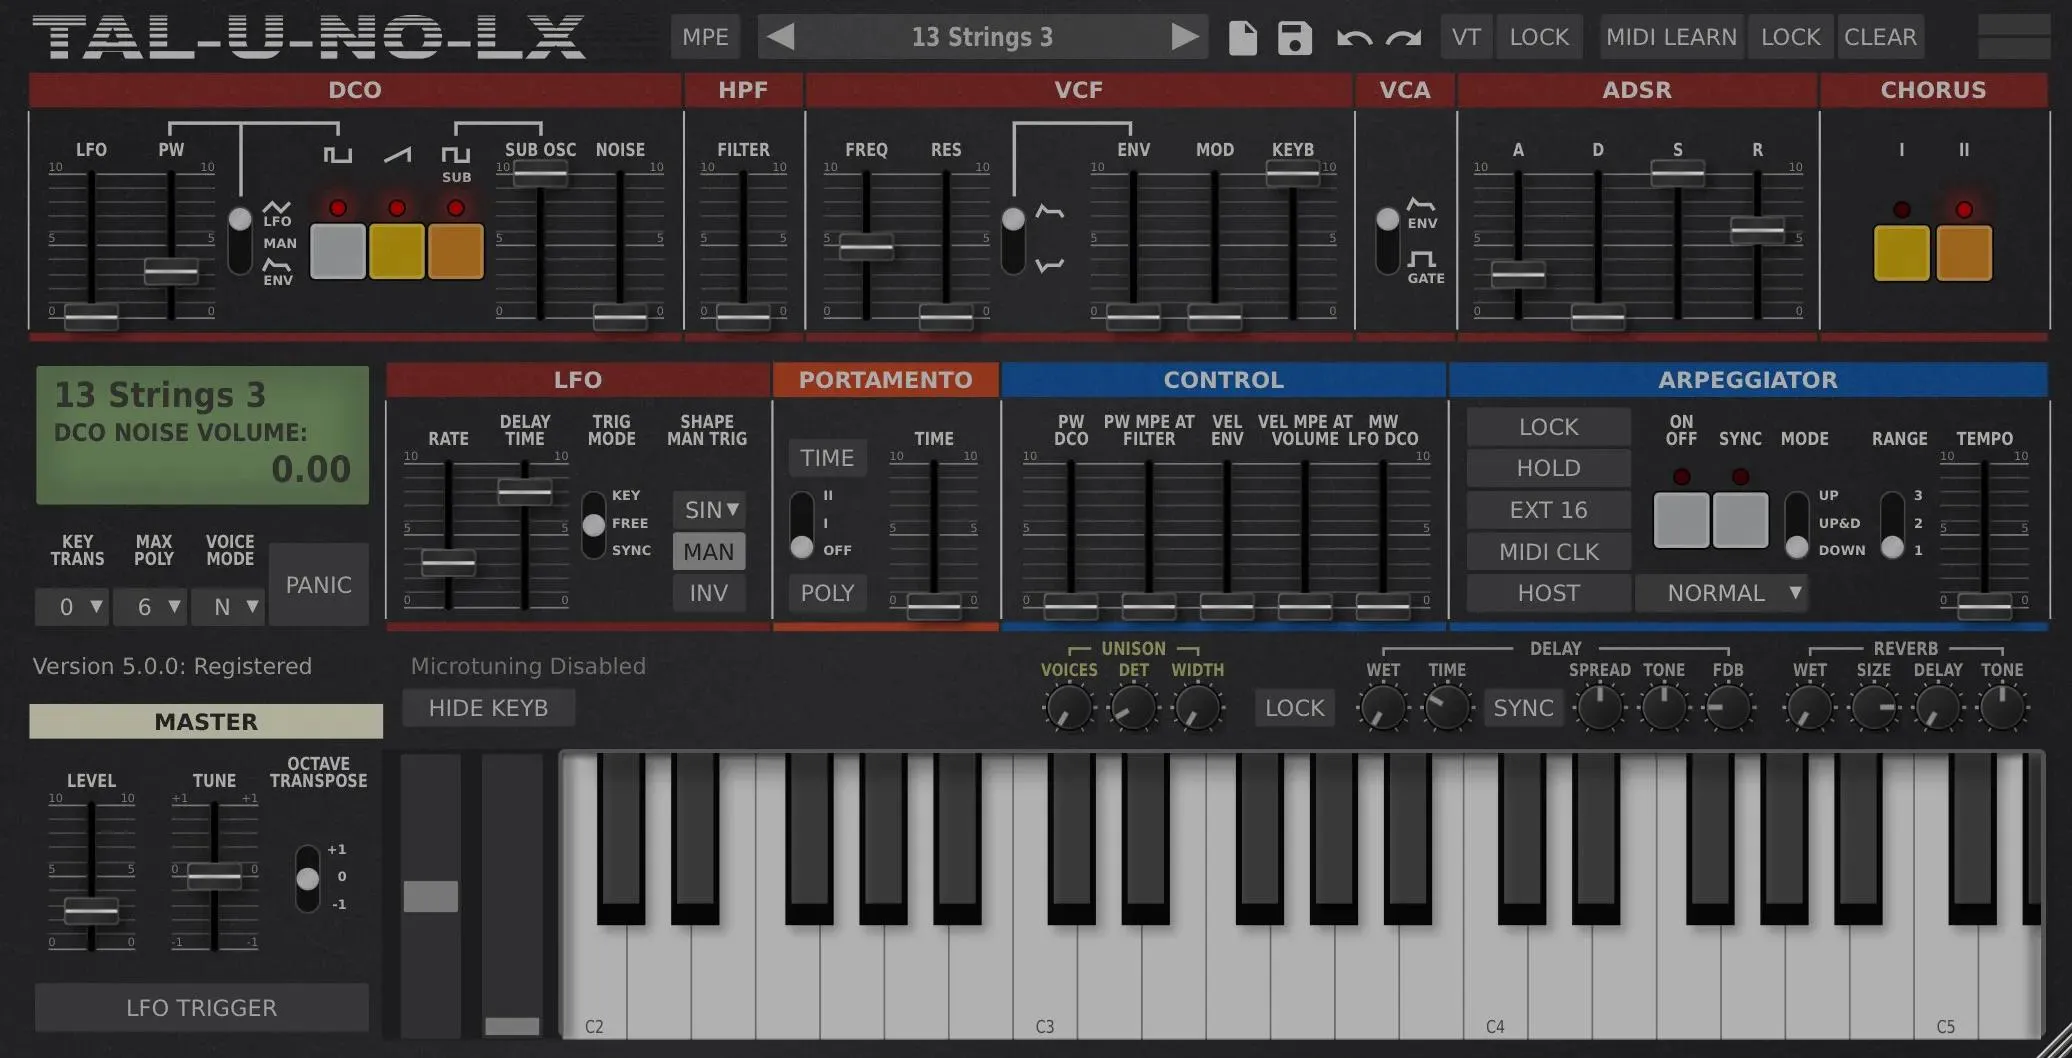The image size is (2072, 1058).
Task: Toggle Chorus II button
Action: (x=1964, y=253)
